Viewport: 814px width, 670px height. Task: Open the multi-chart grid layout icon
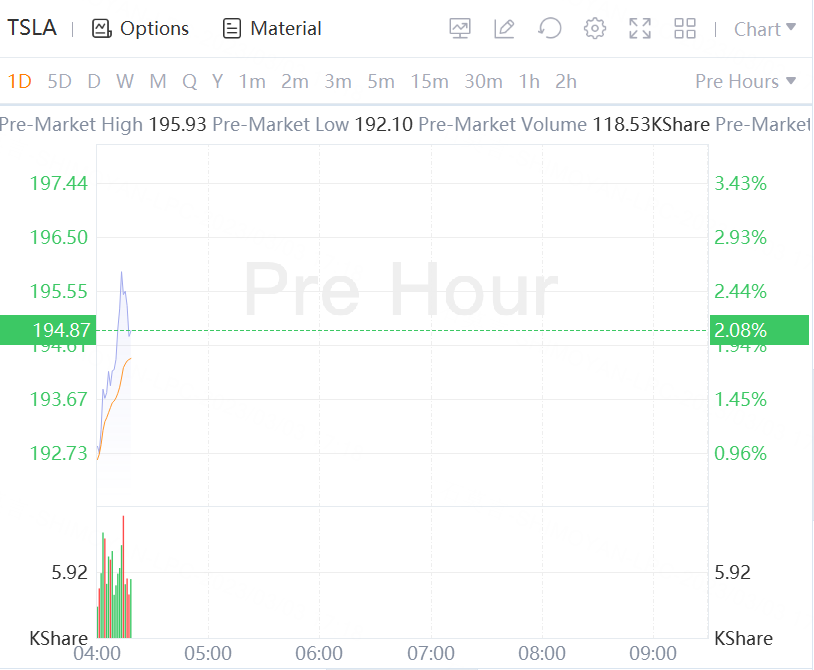pyautogui.click(x=685, y=29)
